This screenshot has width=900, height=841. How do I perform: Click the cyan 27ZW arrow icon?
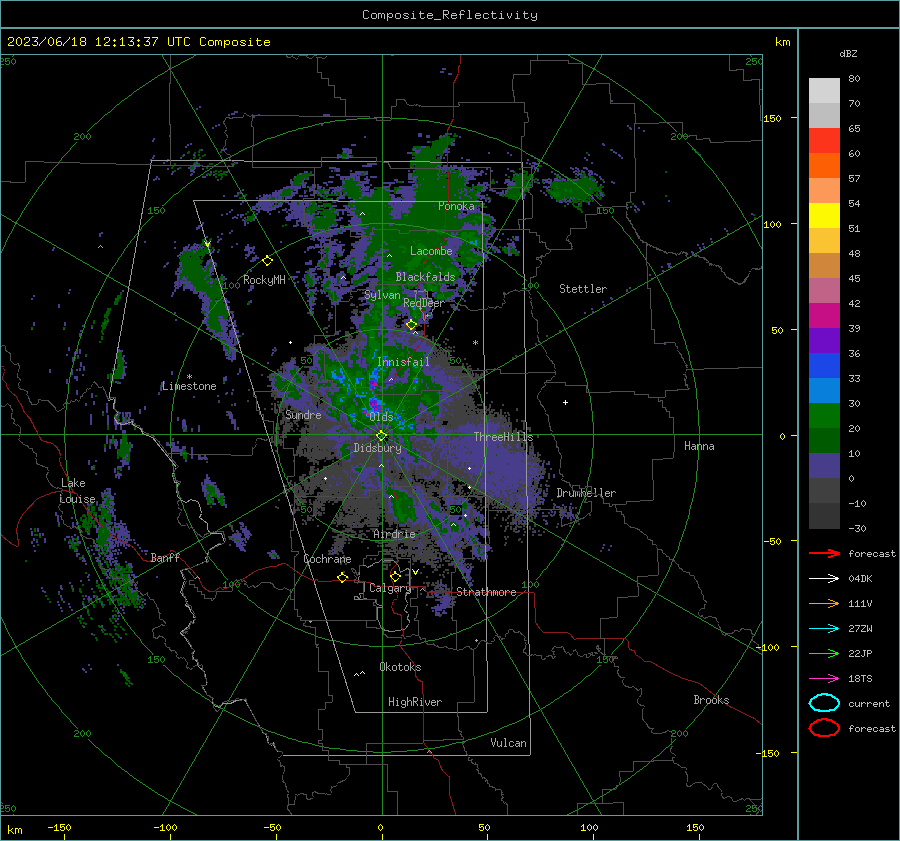click(x=824, y=629)
